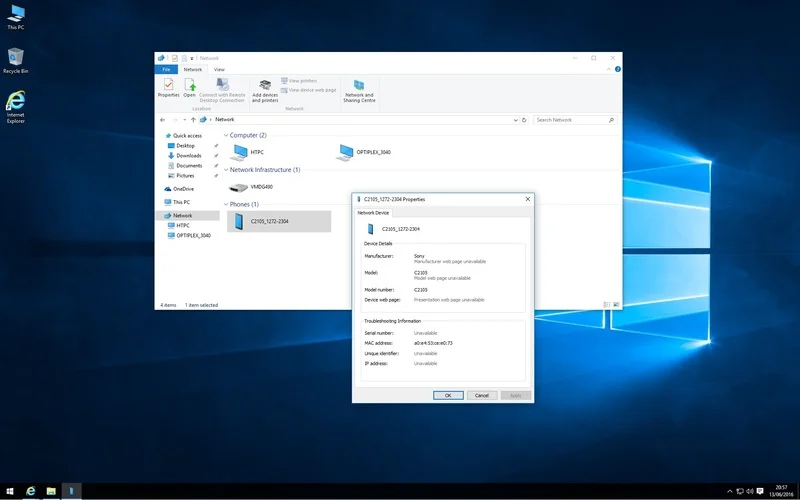This screenshot has height=500, width=800.
Task: Open the address bar history dropdown
Action: coord(515,120)
